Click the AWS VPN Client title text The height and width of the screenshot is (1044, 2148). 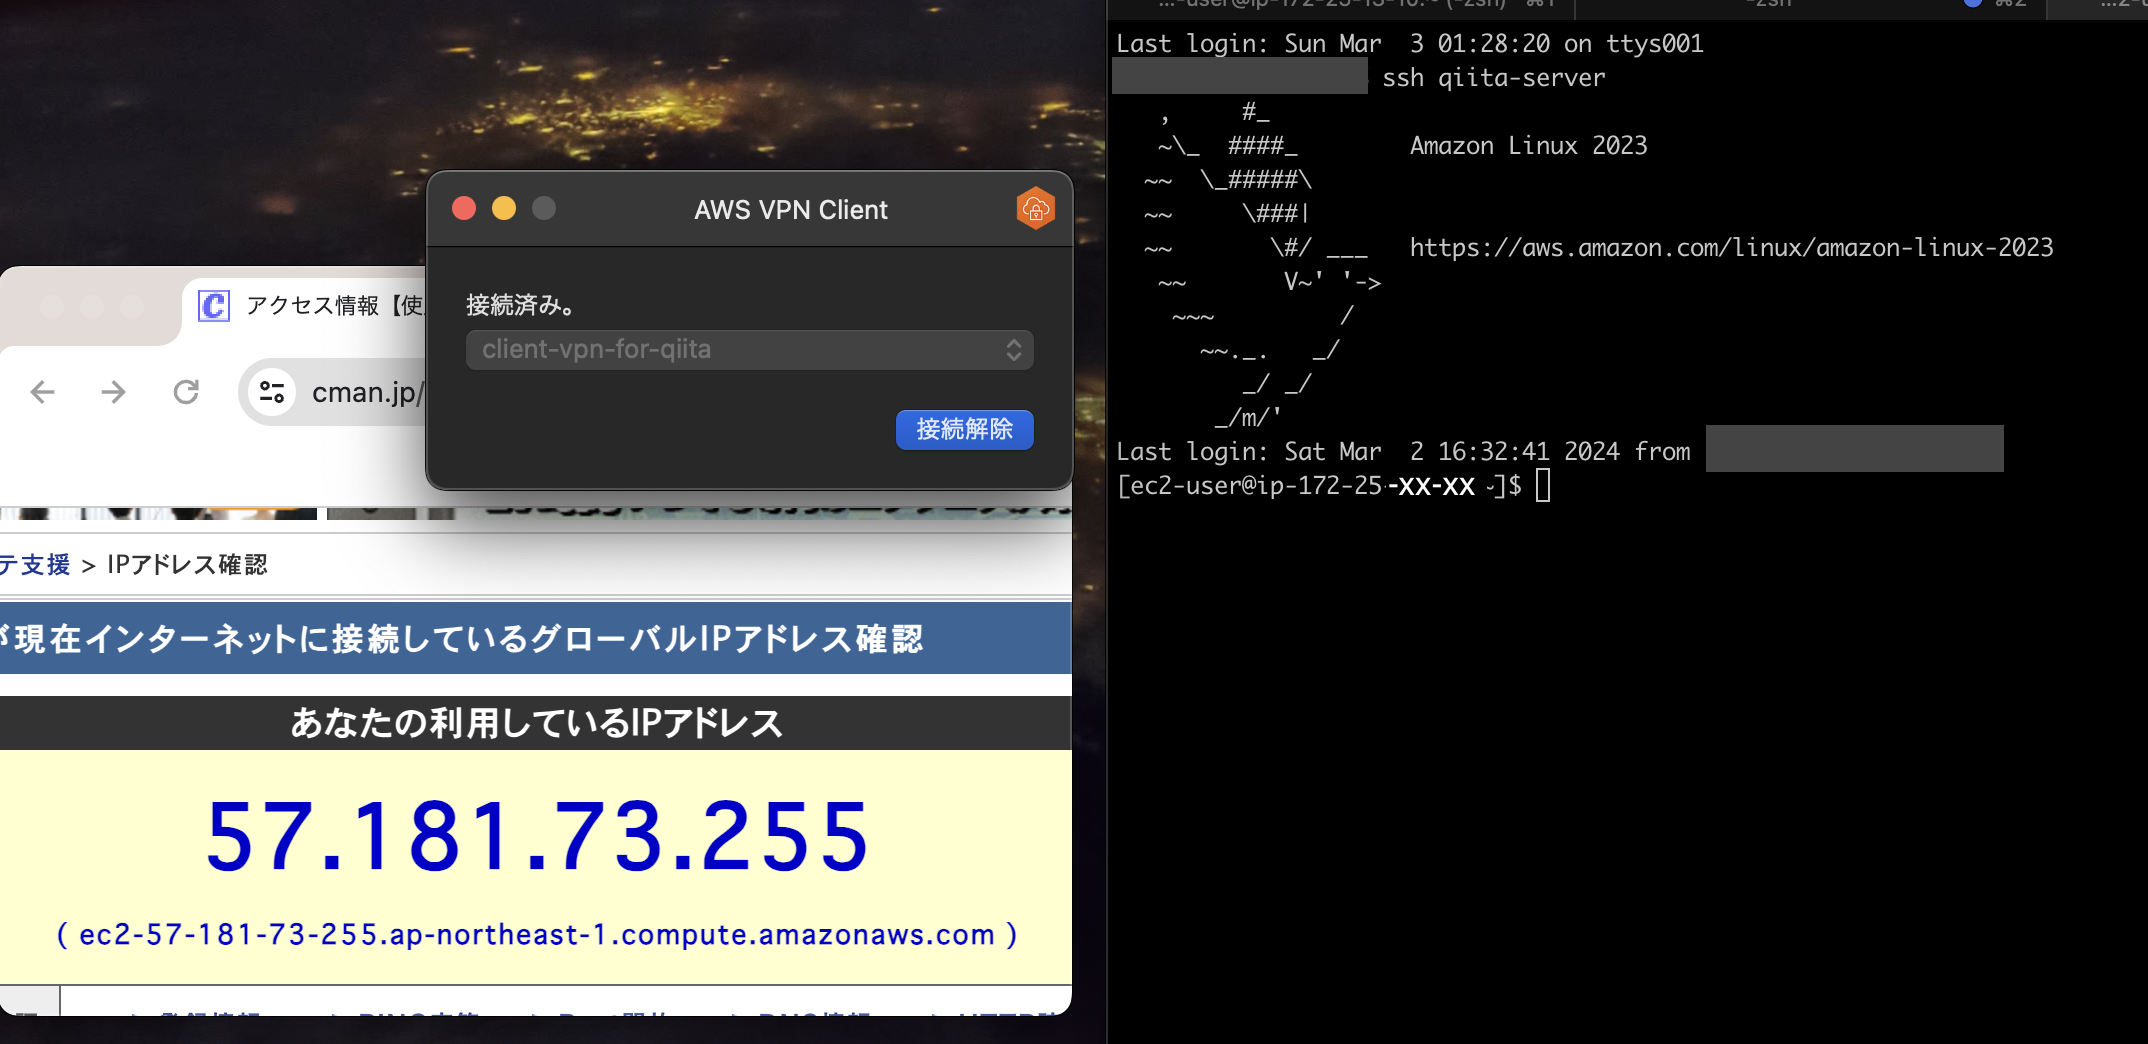(791, 210)
